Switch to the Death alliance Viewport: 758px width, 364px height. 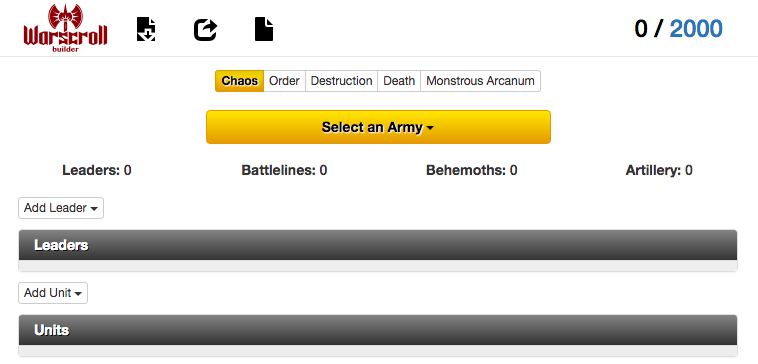[x=399, y=81]
